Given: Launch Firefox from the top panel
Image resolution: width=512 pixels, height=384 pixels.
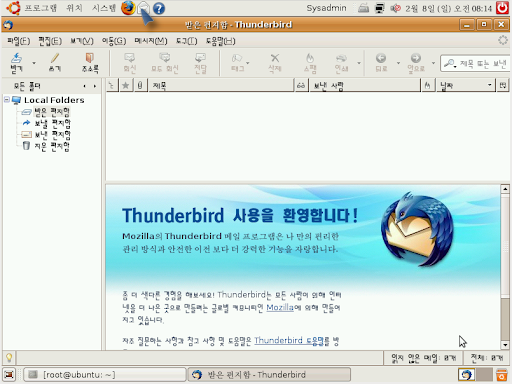Looking at the screenshot, I should coord(128,8).
